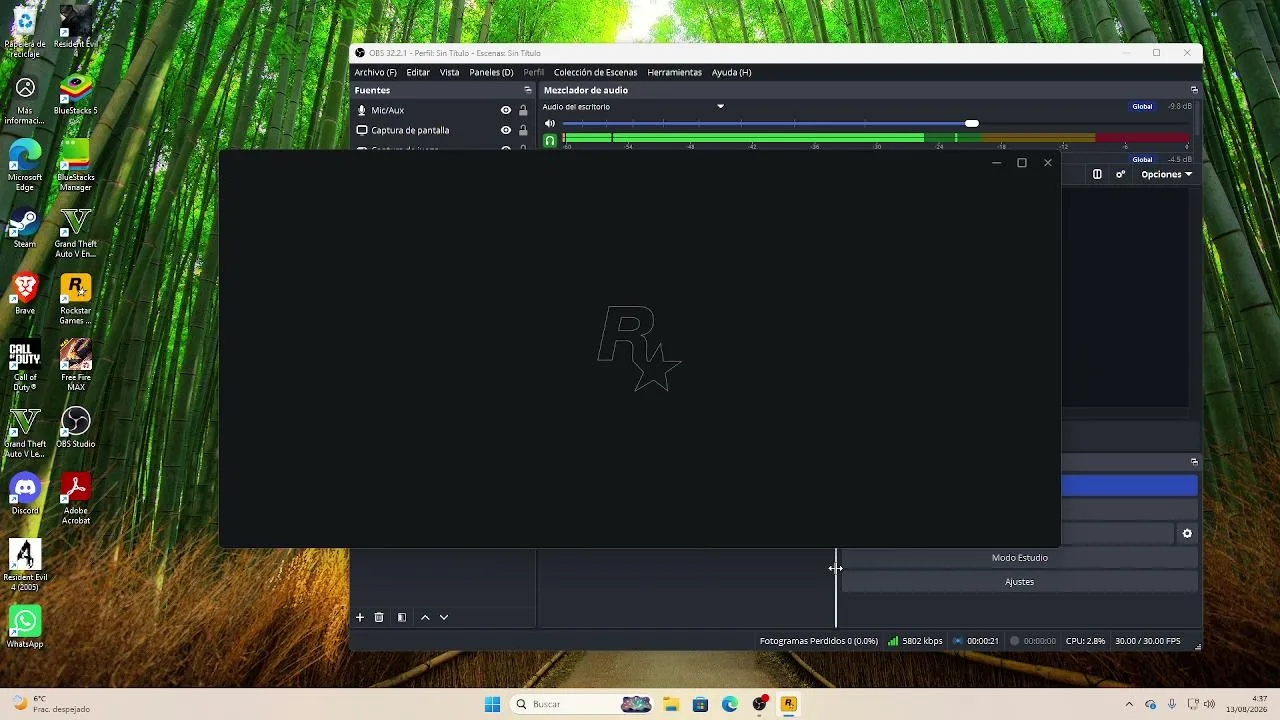Image resolution: width=1280 pixels, height=720 pixels.
Task: Open the Ayuda (H) menu
Action: 731,72
